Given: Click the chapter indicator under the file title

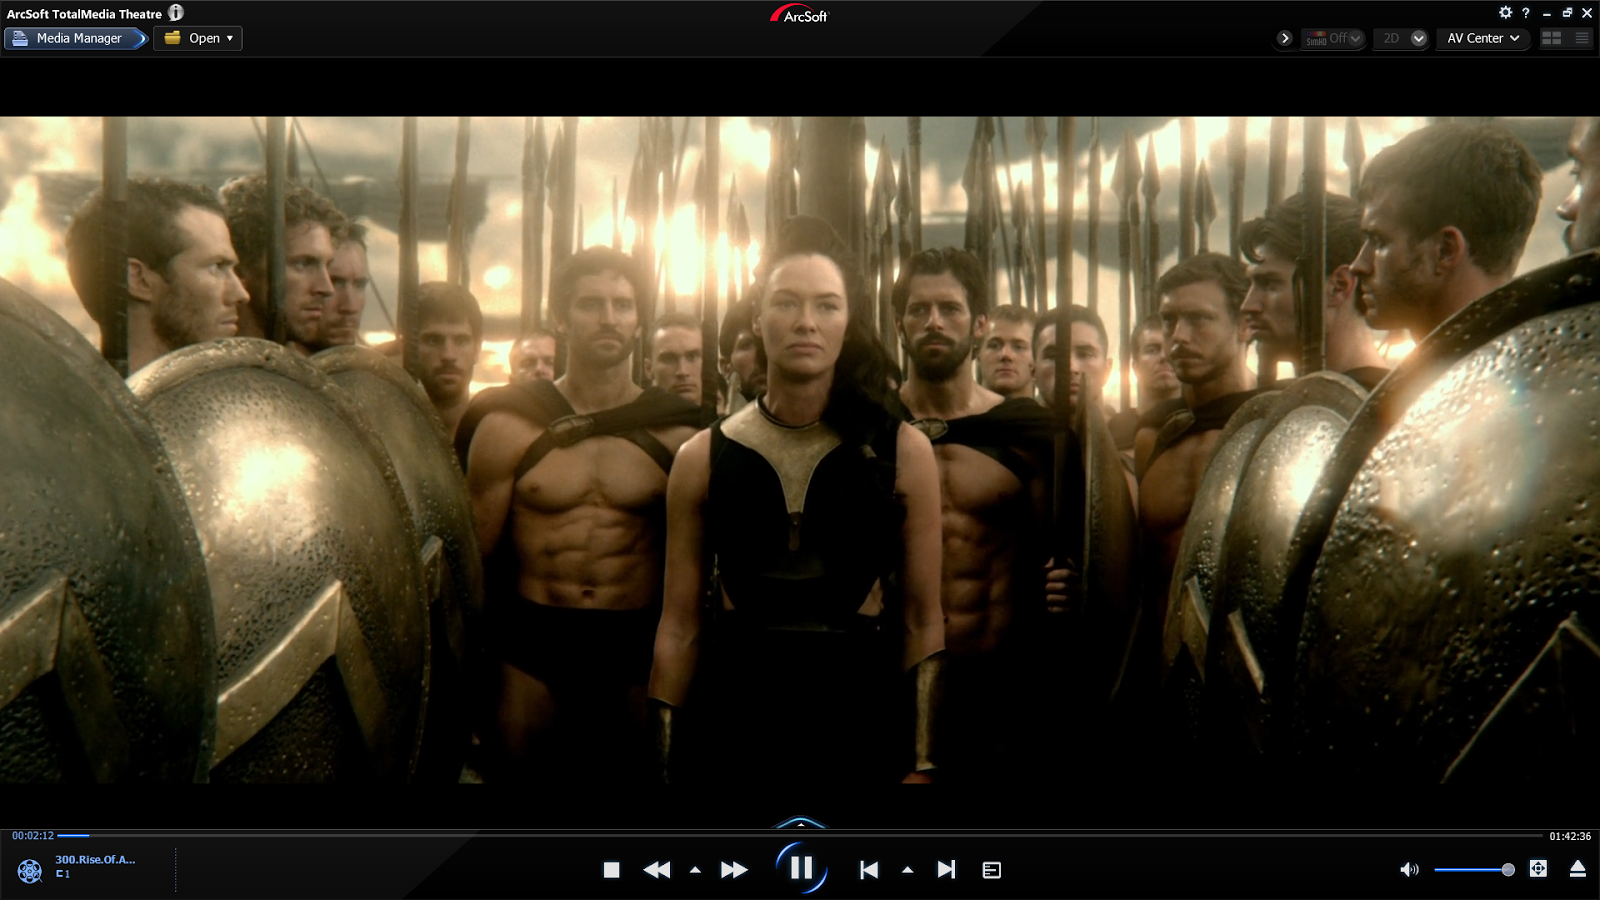Looking at the screenshot, I should [63, 874].
